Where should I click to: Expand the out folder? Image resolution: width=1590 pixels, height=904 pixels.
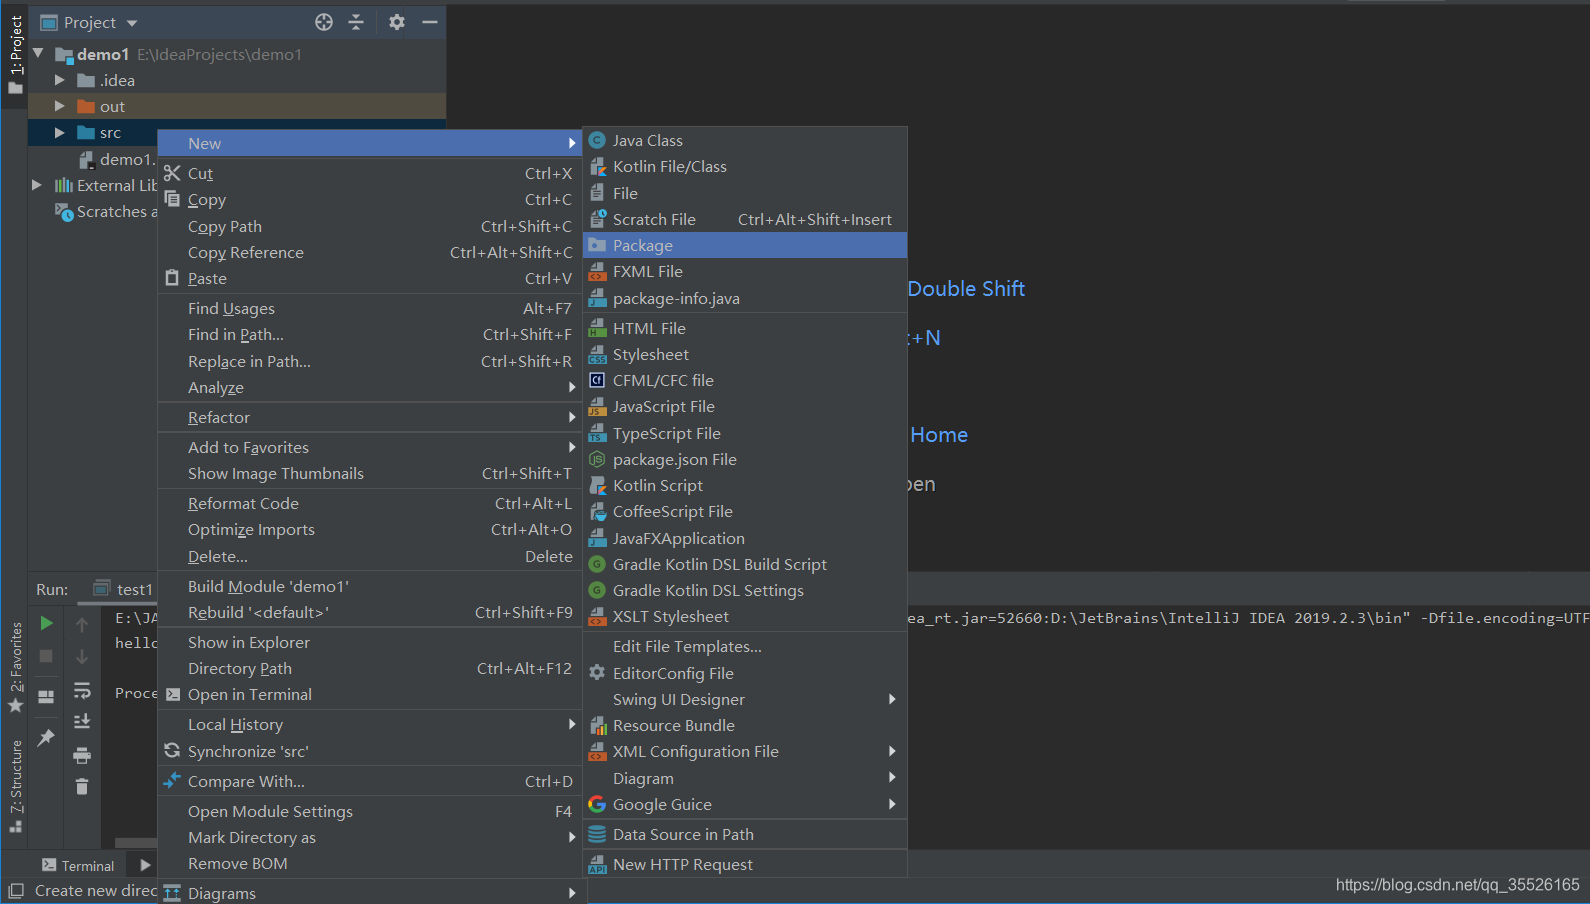tap(60, 106)
